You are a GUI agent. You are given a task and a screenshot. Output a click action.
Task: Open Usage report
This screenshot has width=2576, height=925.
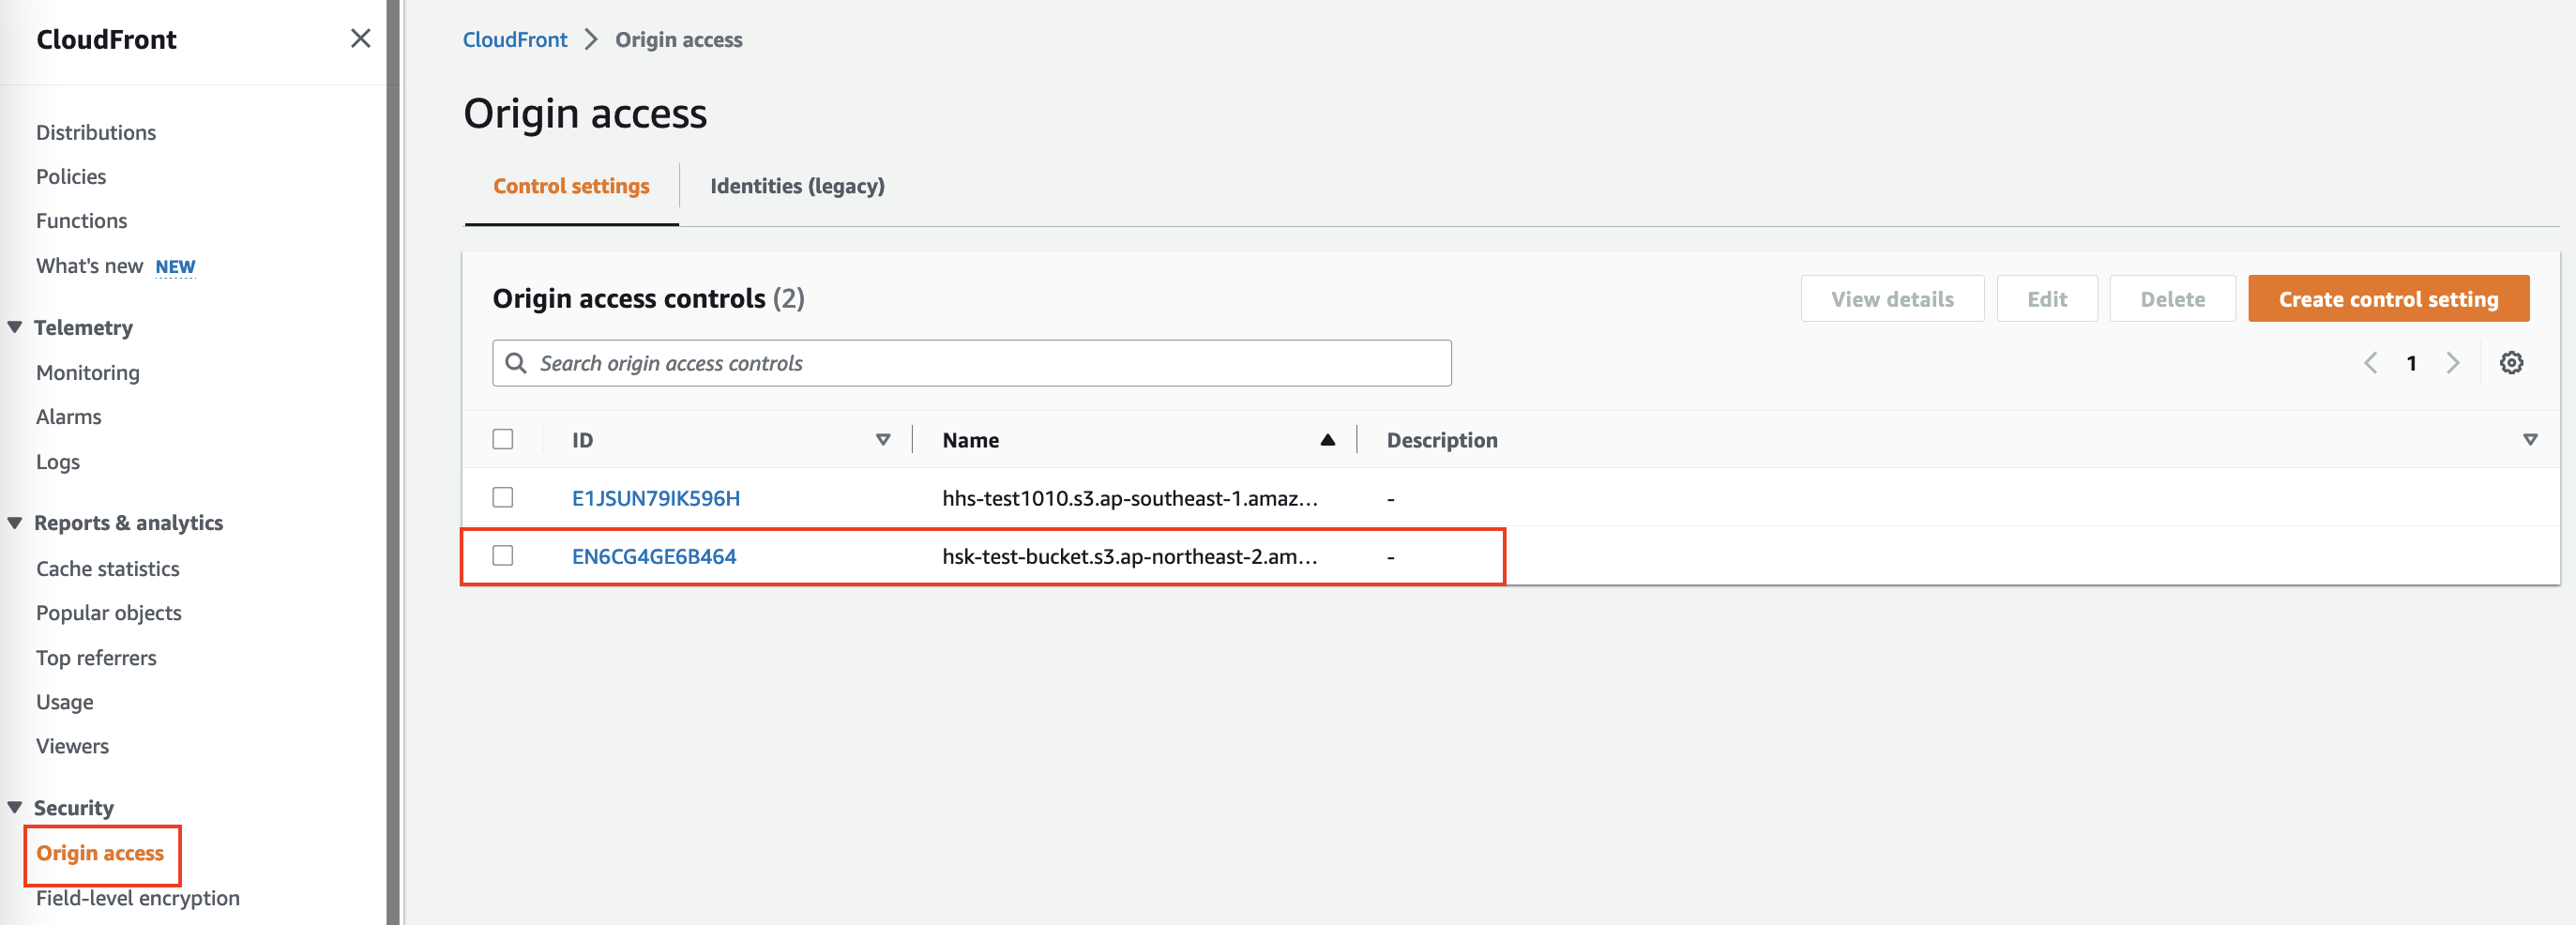click(65, 701)
